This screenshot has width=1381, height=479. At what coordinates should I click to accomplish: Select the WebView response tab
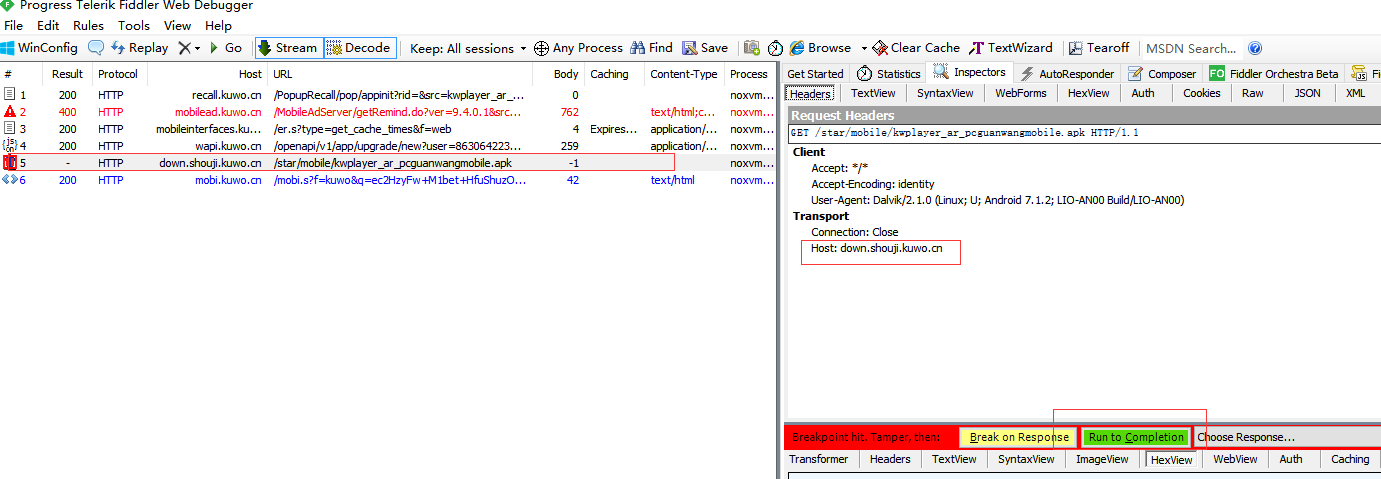[1235, 459]
